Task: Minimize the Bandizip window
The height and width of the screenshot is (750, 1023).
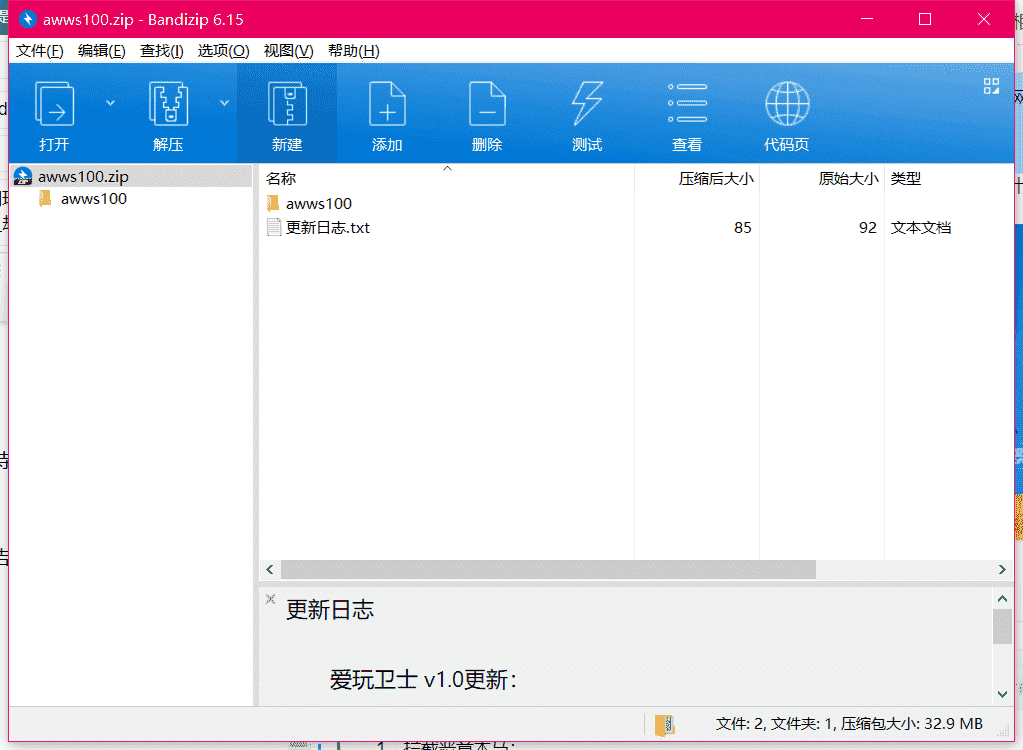Action: 867,20
